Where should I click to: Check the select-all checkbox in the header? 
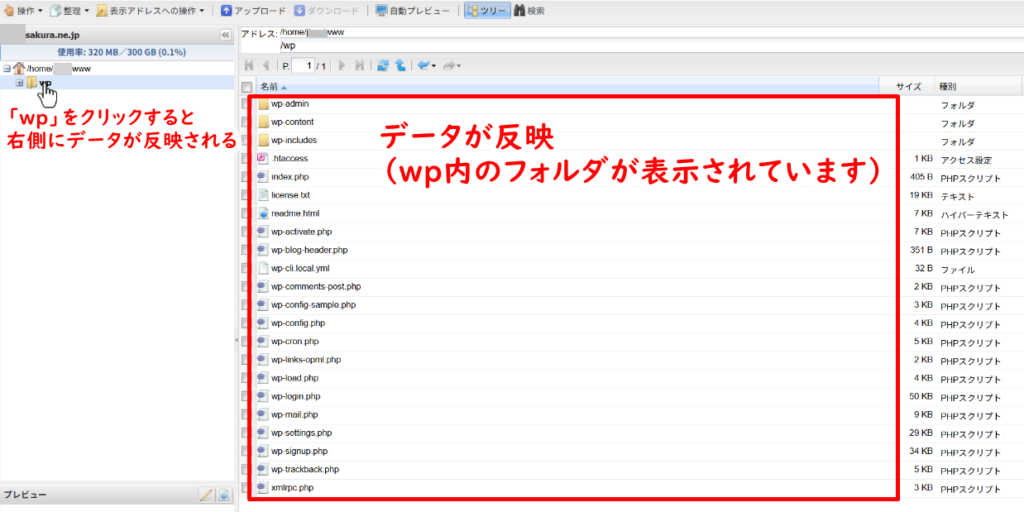point(247,87)
